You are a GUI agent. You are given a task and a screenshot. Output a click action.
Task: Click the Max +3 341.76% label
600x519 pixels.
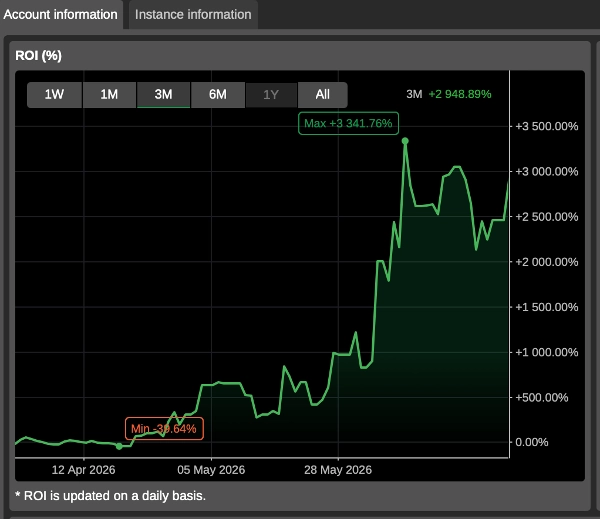348,123
